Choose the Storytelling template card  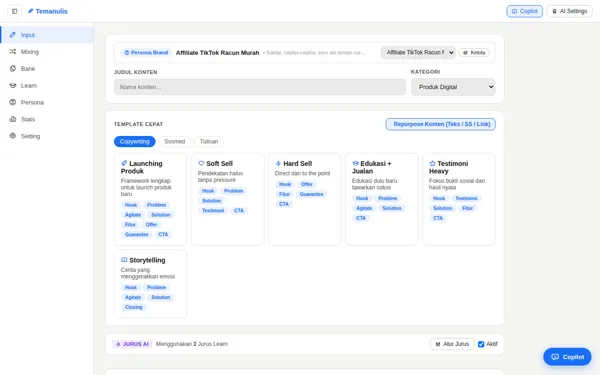tap(150, 284)
